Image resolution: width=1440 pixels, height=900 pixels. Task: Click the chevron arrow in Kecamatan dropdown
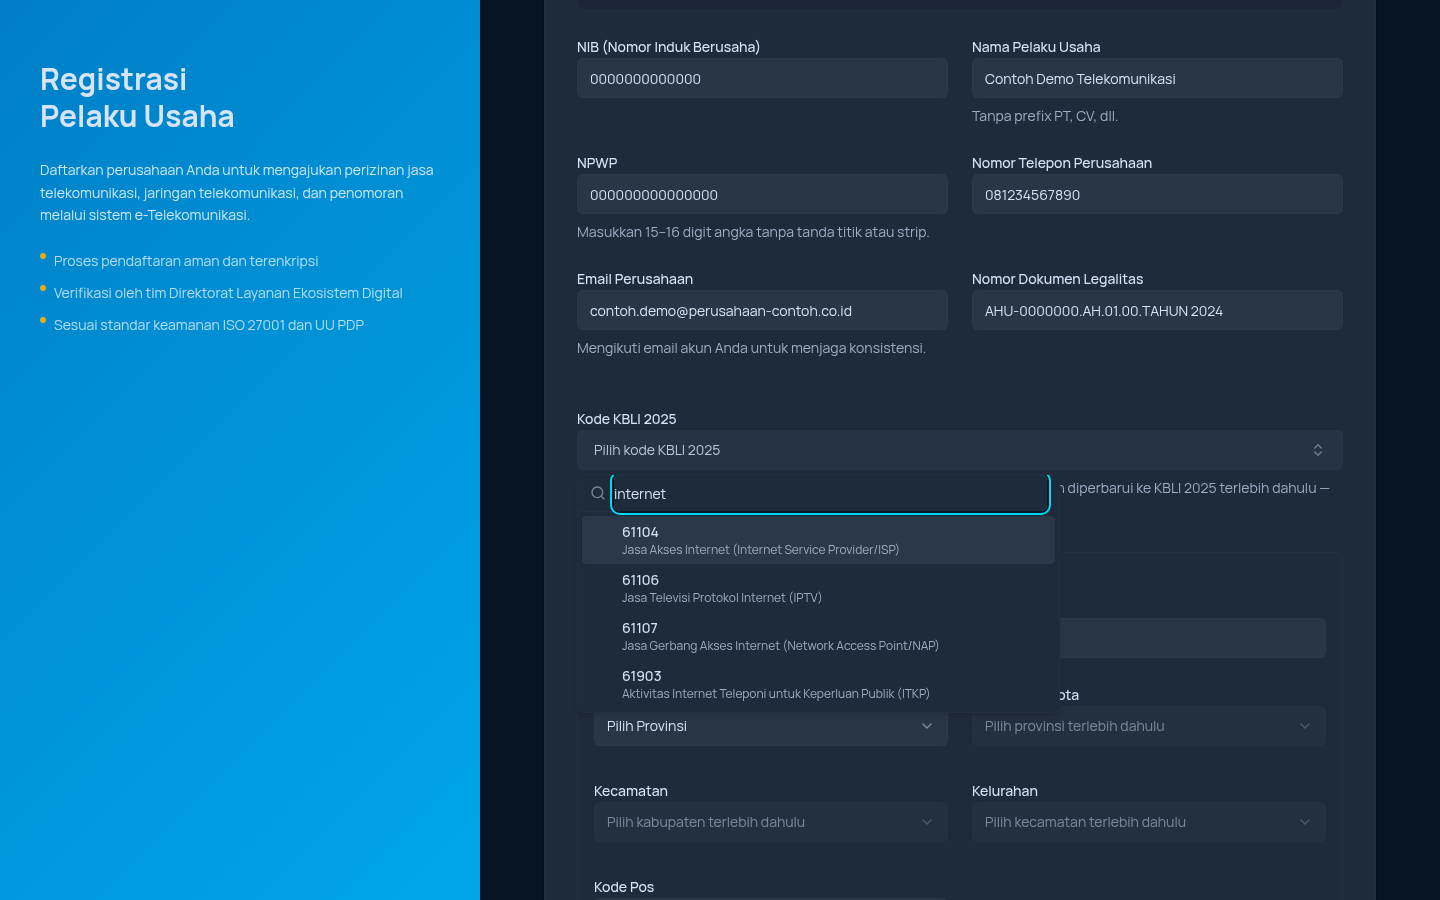point(927,822)
